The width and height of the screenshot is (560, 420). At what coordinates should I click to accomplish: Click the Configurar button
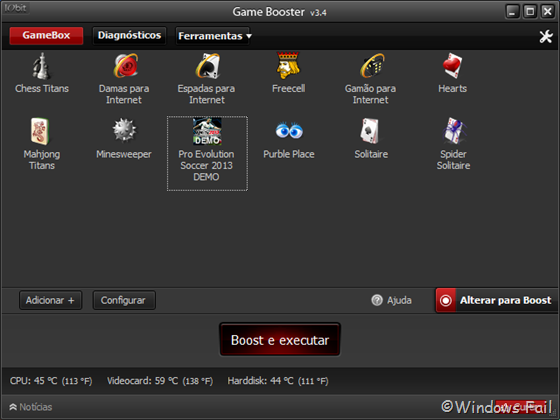coord(124,300)
